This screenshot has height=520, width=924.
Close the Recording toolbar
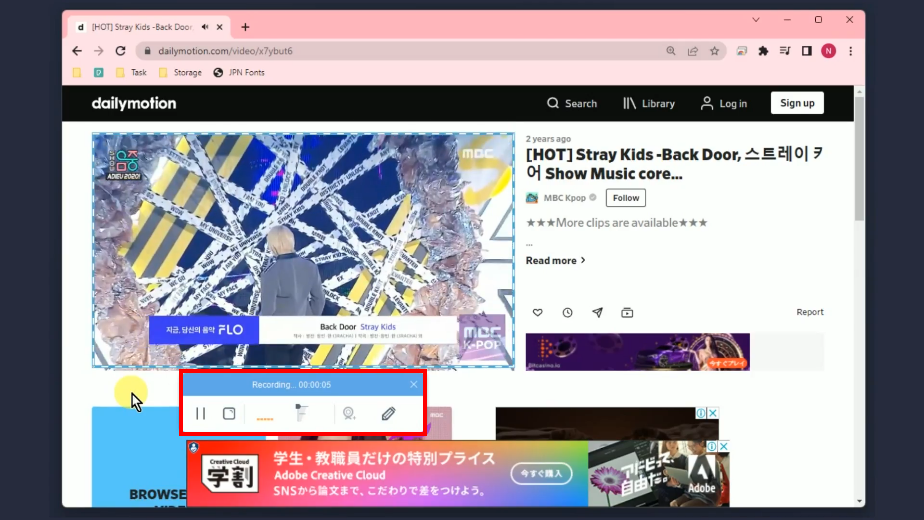coord(414,384)
